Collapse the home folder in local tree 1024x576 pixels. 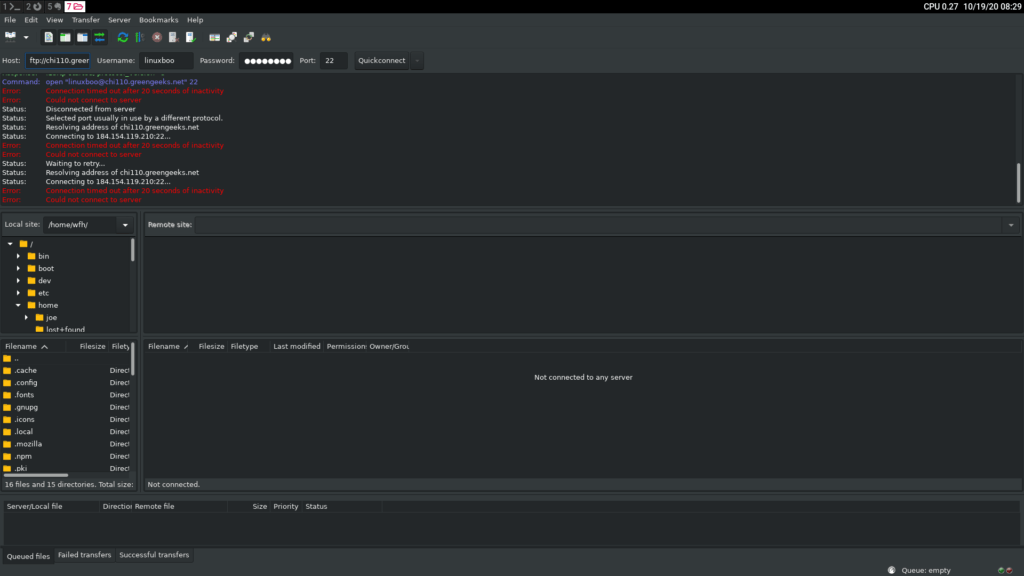(x=18, y=305)
